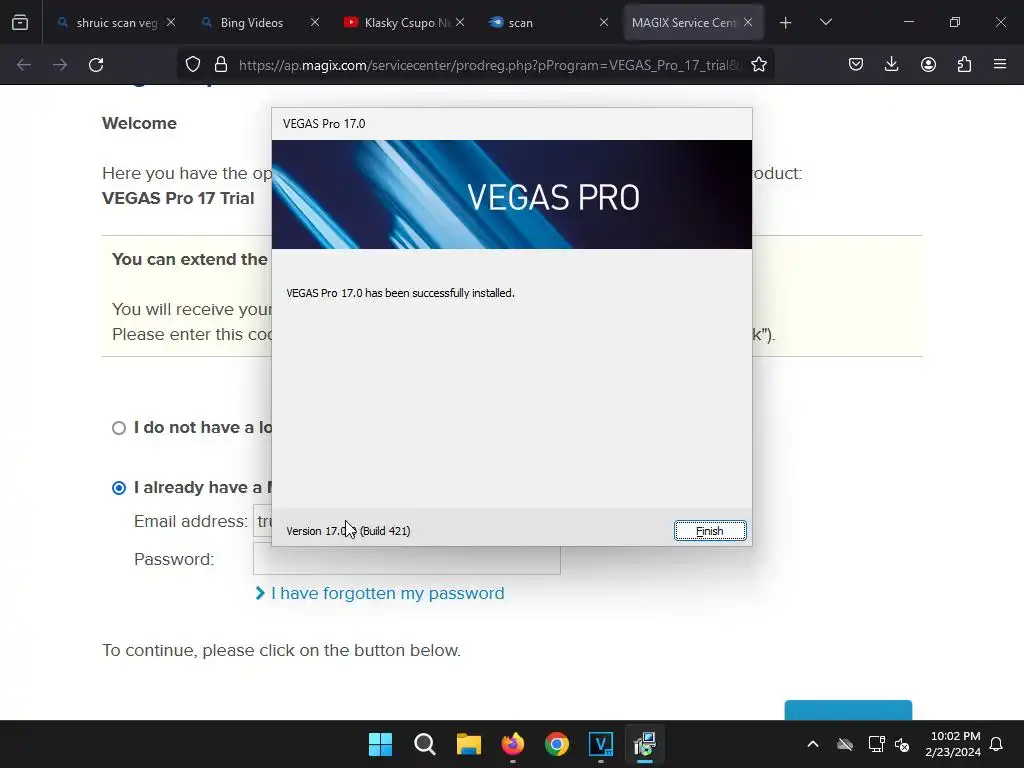Viewport: 1024px width, 768px height.
Task: Click 'To continue, please click on the button below' text
Action: (281, 650)
